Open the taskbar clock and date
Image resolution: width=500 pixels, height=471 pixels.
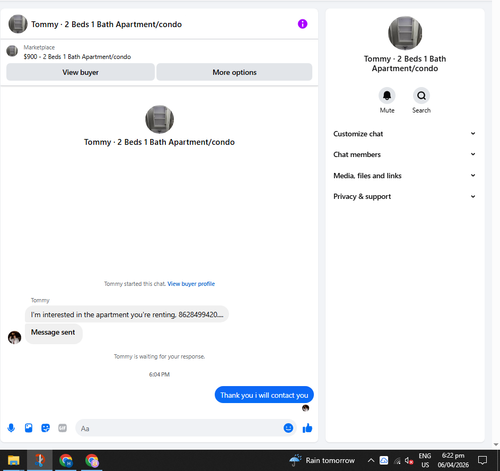pos(453,460)
